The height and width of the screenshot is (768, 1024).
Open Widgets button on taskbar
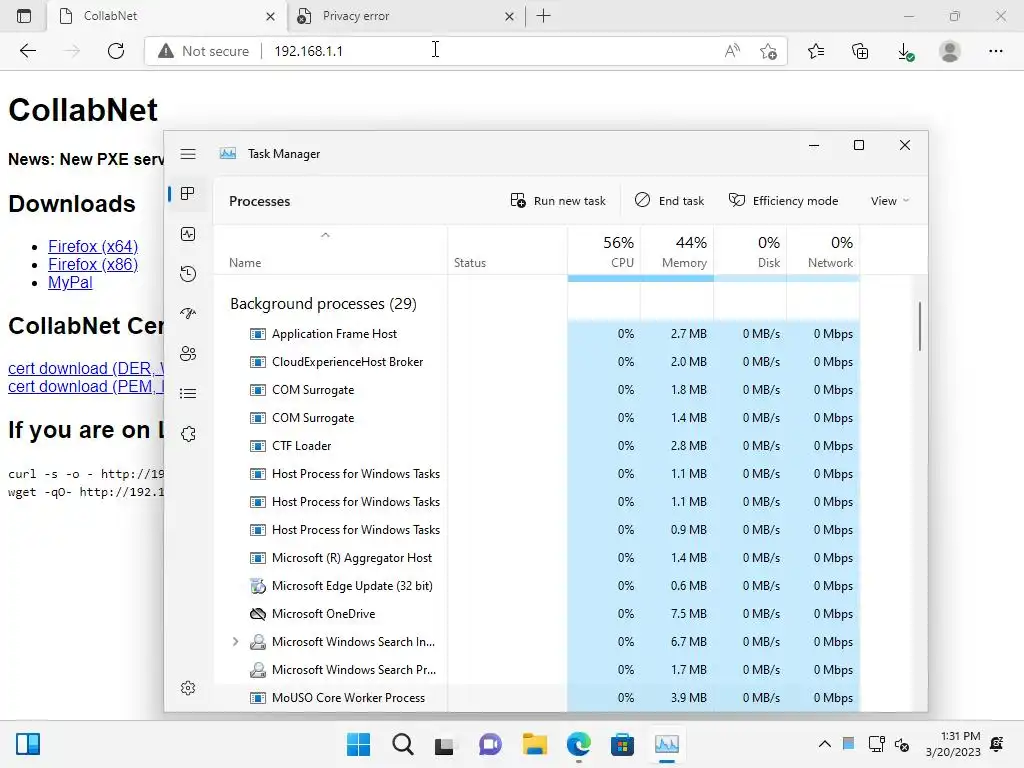click(28, 744)
